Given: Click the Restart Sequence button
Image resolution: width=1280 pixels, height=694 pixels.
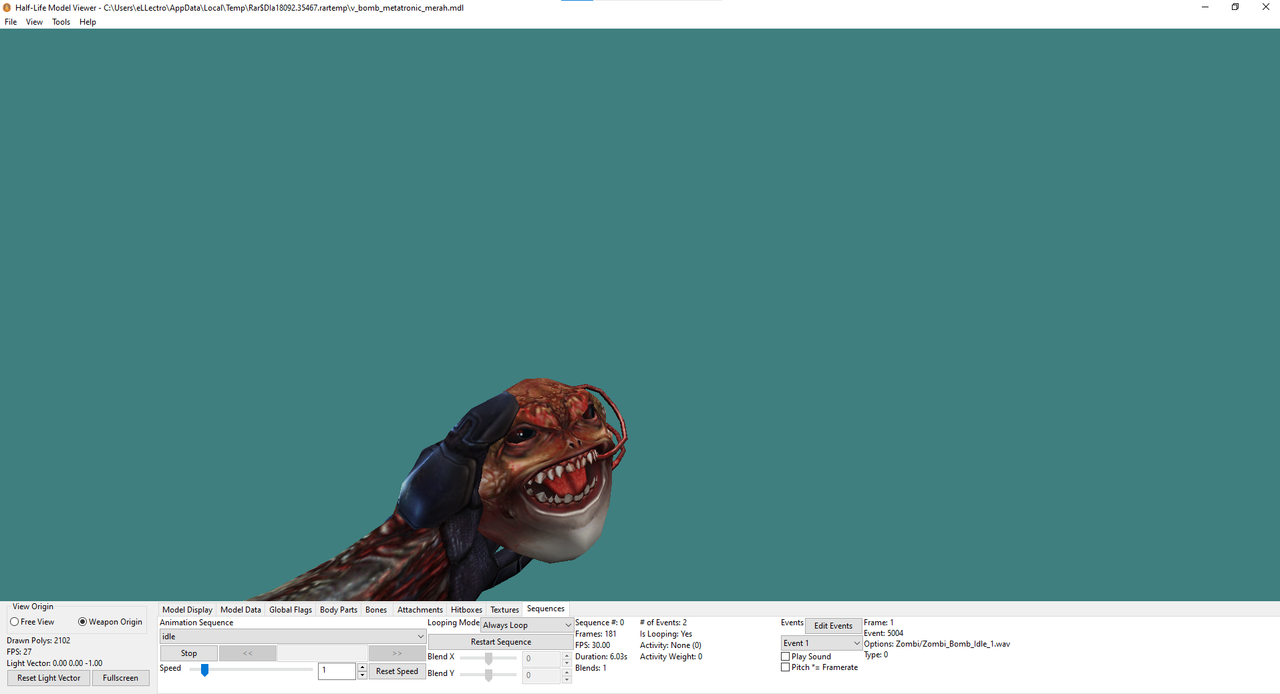Looking at the screenshot, I should click(500, 642).
